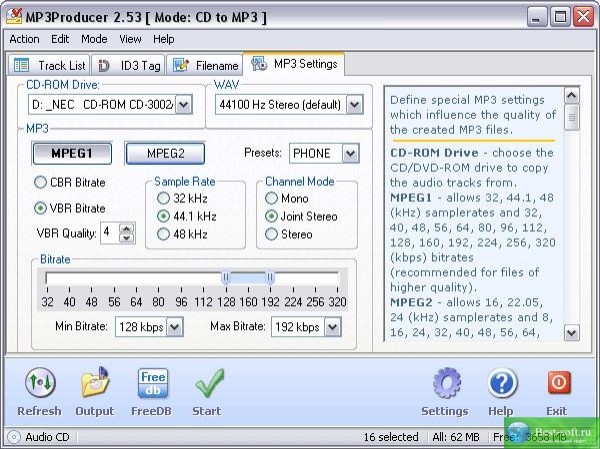
Task: Open the Output folder icon
Action: (94, 384)
